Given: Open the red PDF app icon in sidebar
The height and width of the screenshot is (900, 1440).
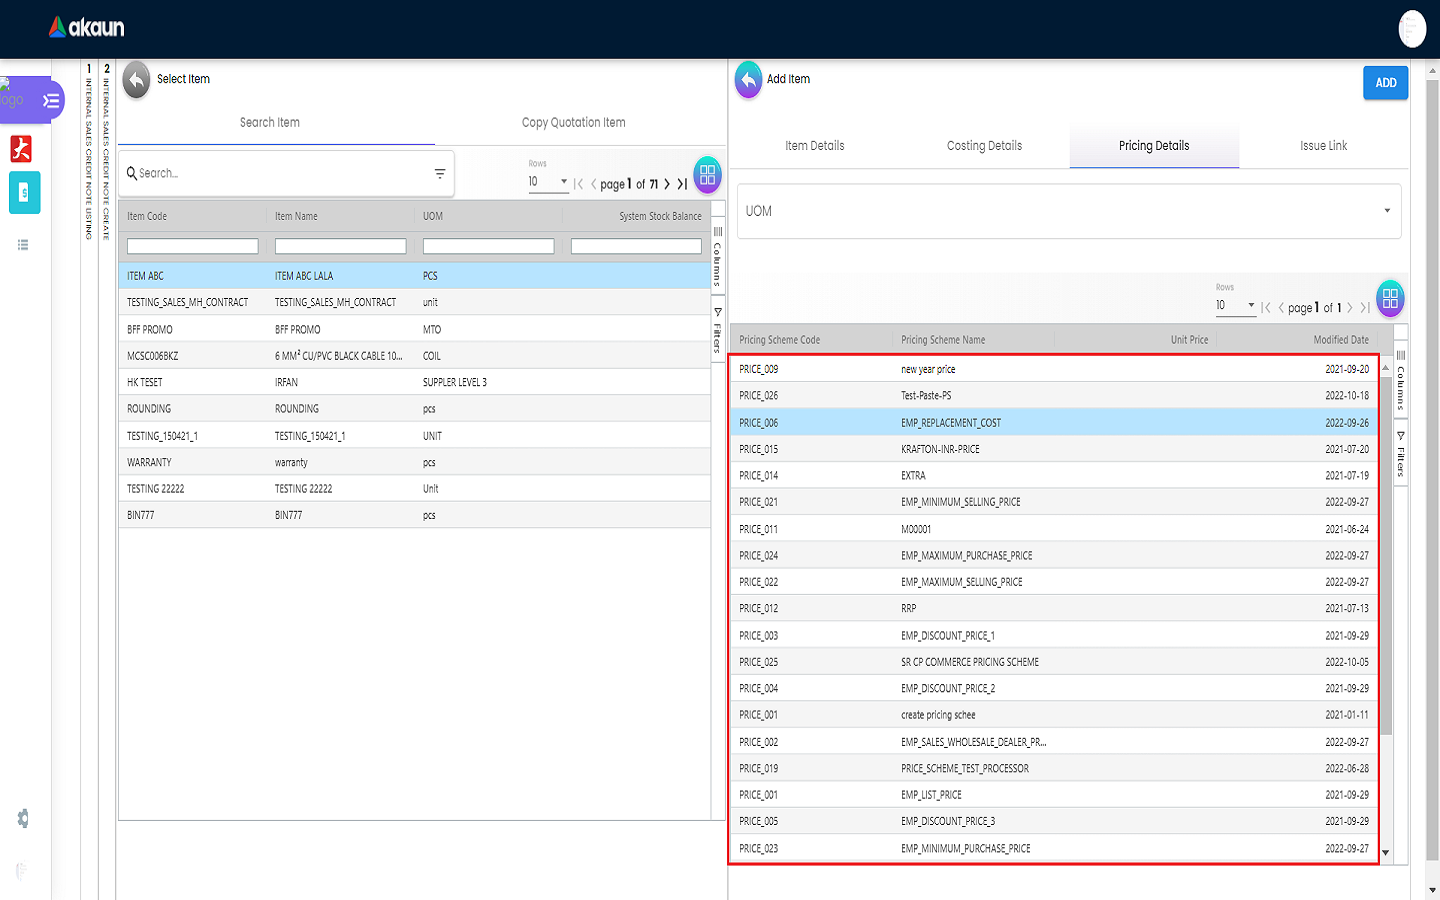Looking at the screenshot, I should 21,149.
